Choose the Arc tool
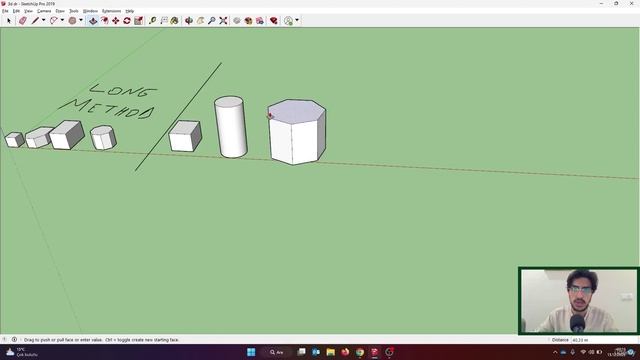Viewport: 640px width, 360px height. 53,20
